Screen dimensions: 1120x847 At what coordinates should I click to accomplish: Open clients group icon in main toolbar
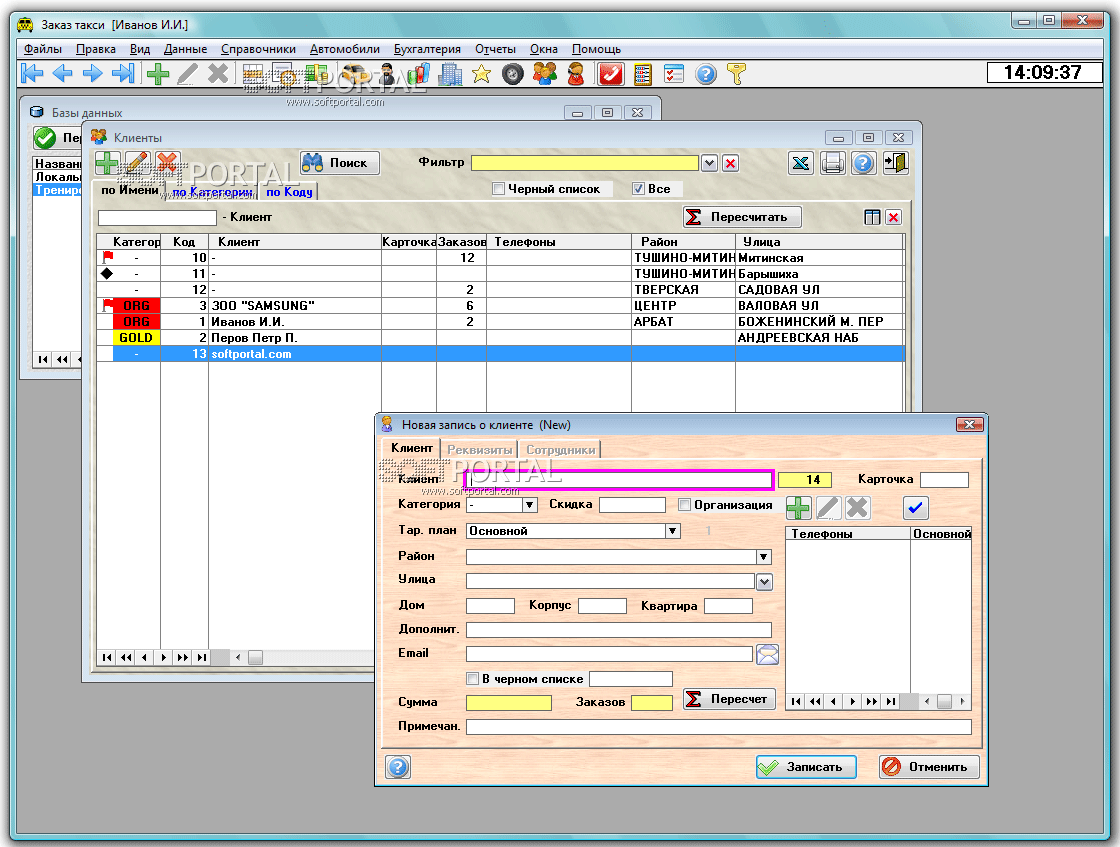click(x=545, y=74)
